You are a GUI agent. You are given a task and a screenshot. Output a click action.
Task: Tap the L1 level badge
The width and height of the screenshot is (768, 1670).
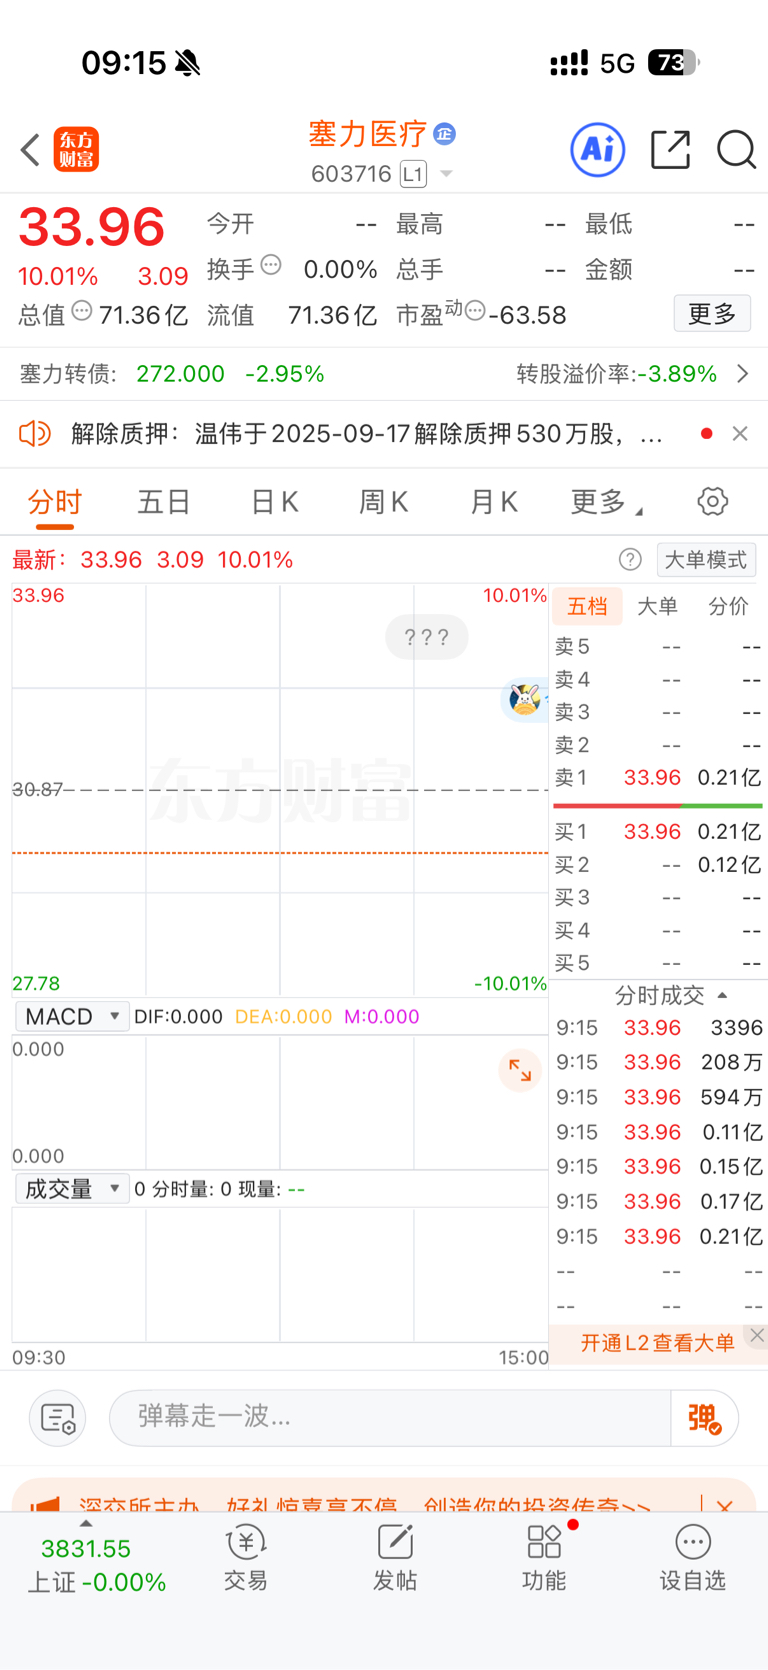(413, 174)
